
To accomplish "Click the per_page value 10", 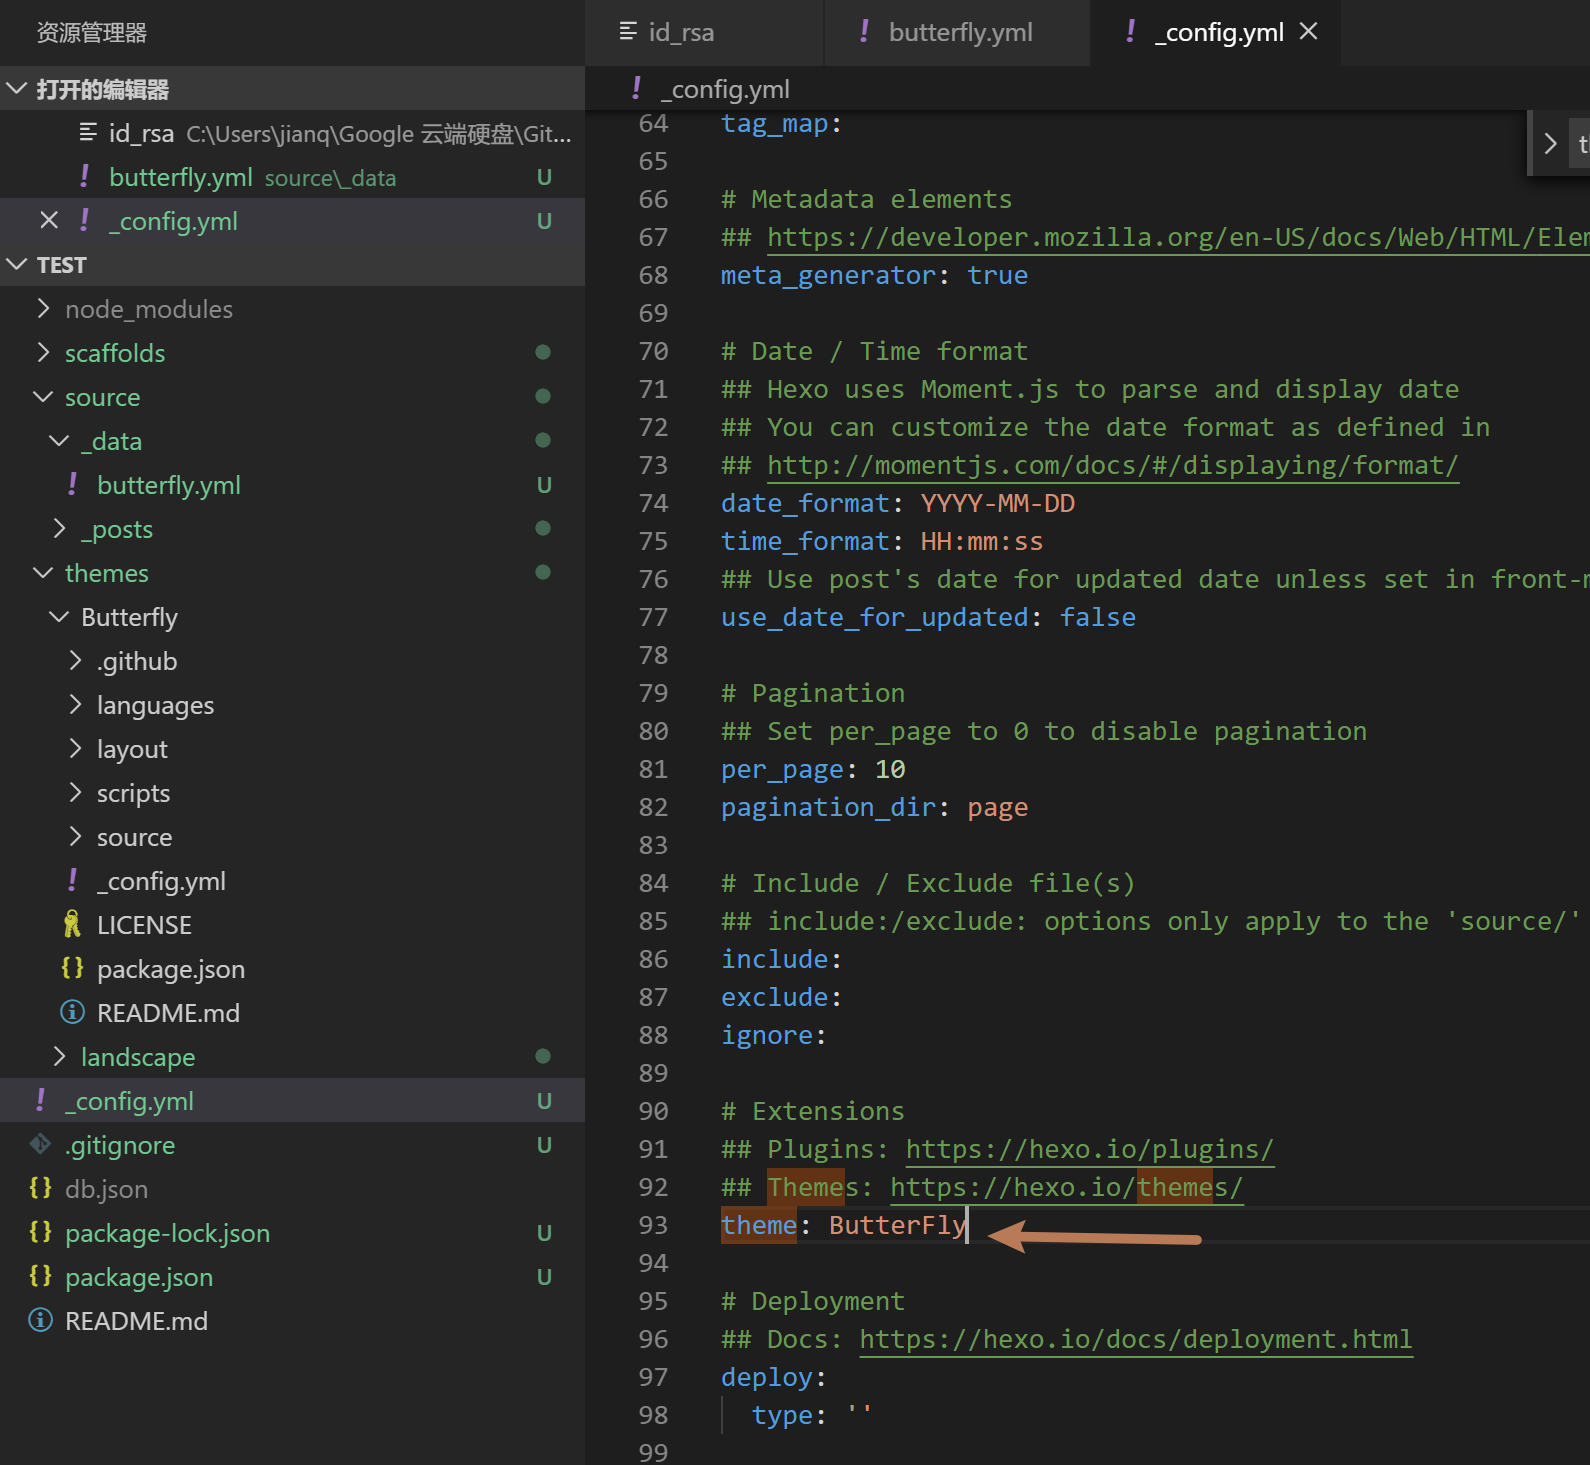I will point(890,769).
